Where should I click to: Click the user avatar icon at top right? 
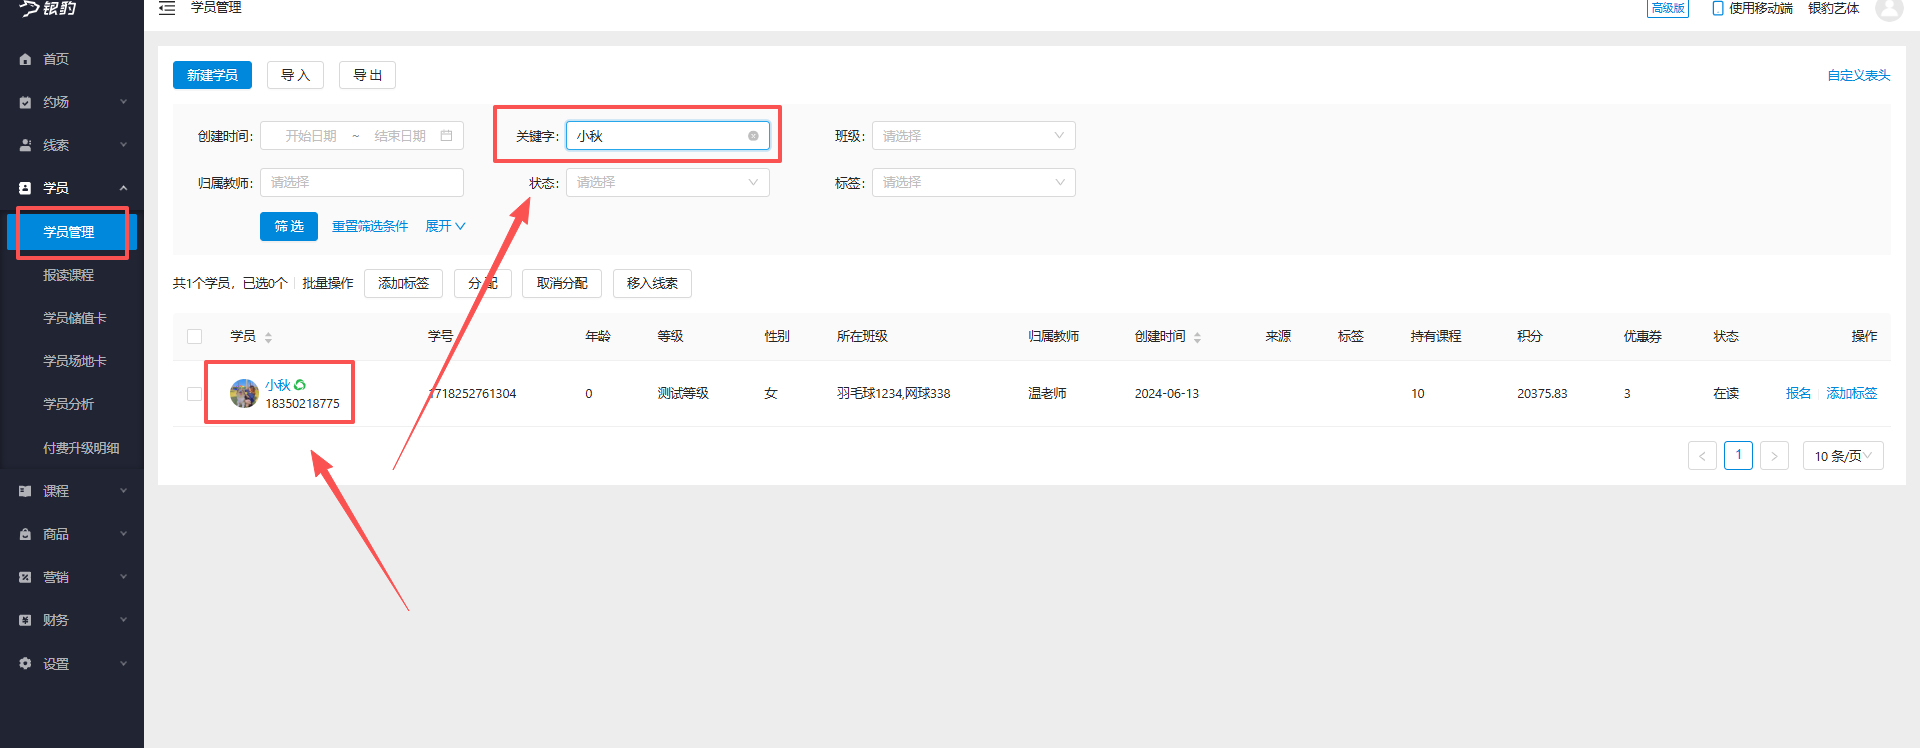click(x=1888, y=9)
